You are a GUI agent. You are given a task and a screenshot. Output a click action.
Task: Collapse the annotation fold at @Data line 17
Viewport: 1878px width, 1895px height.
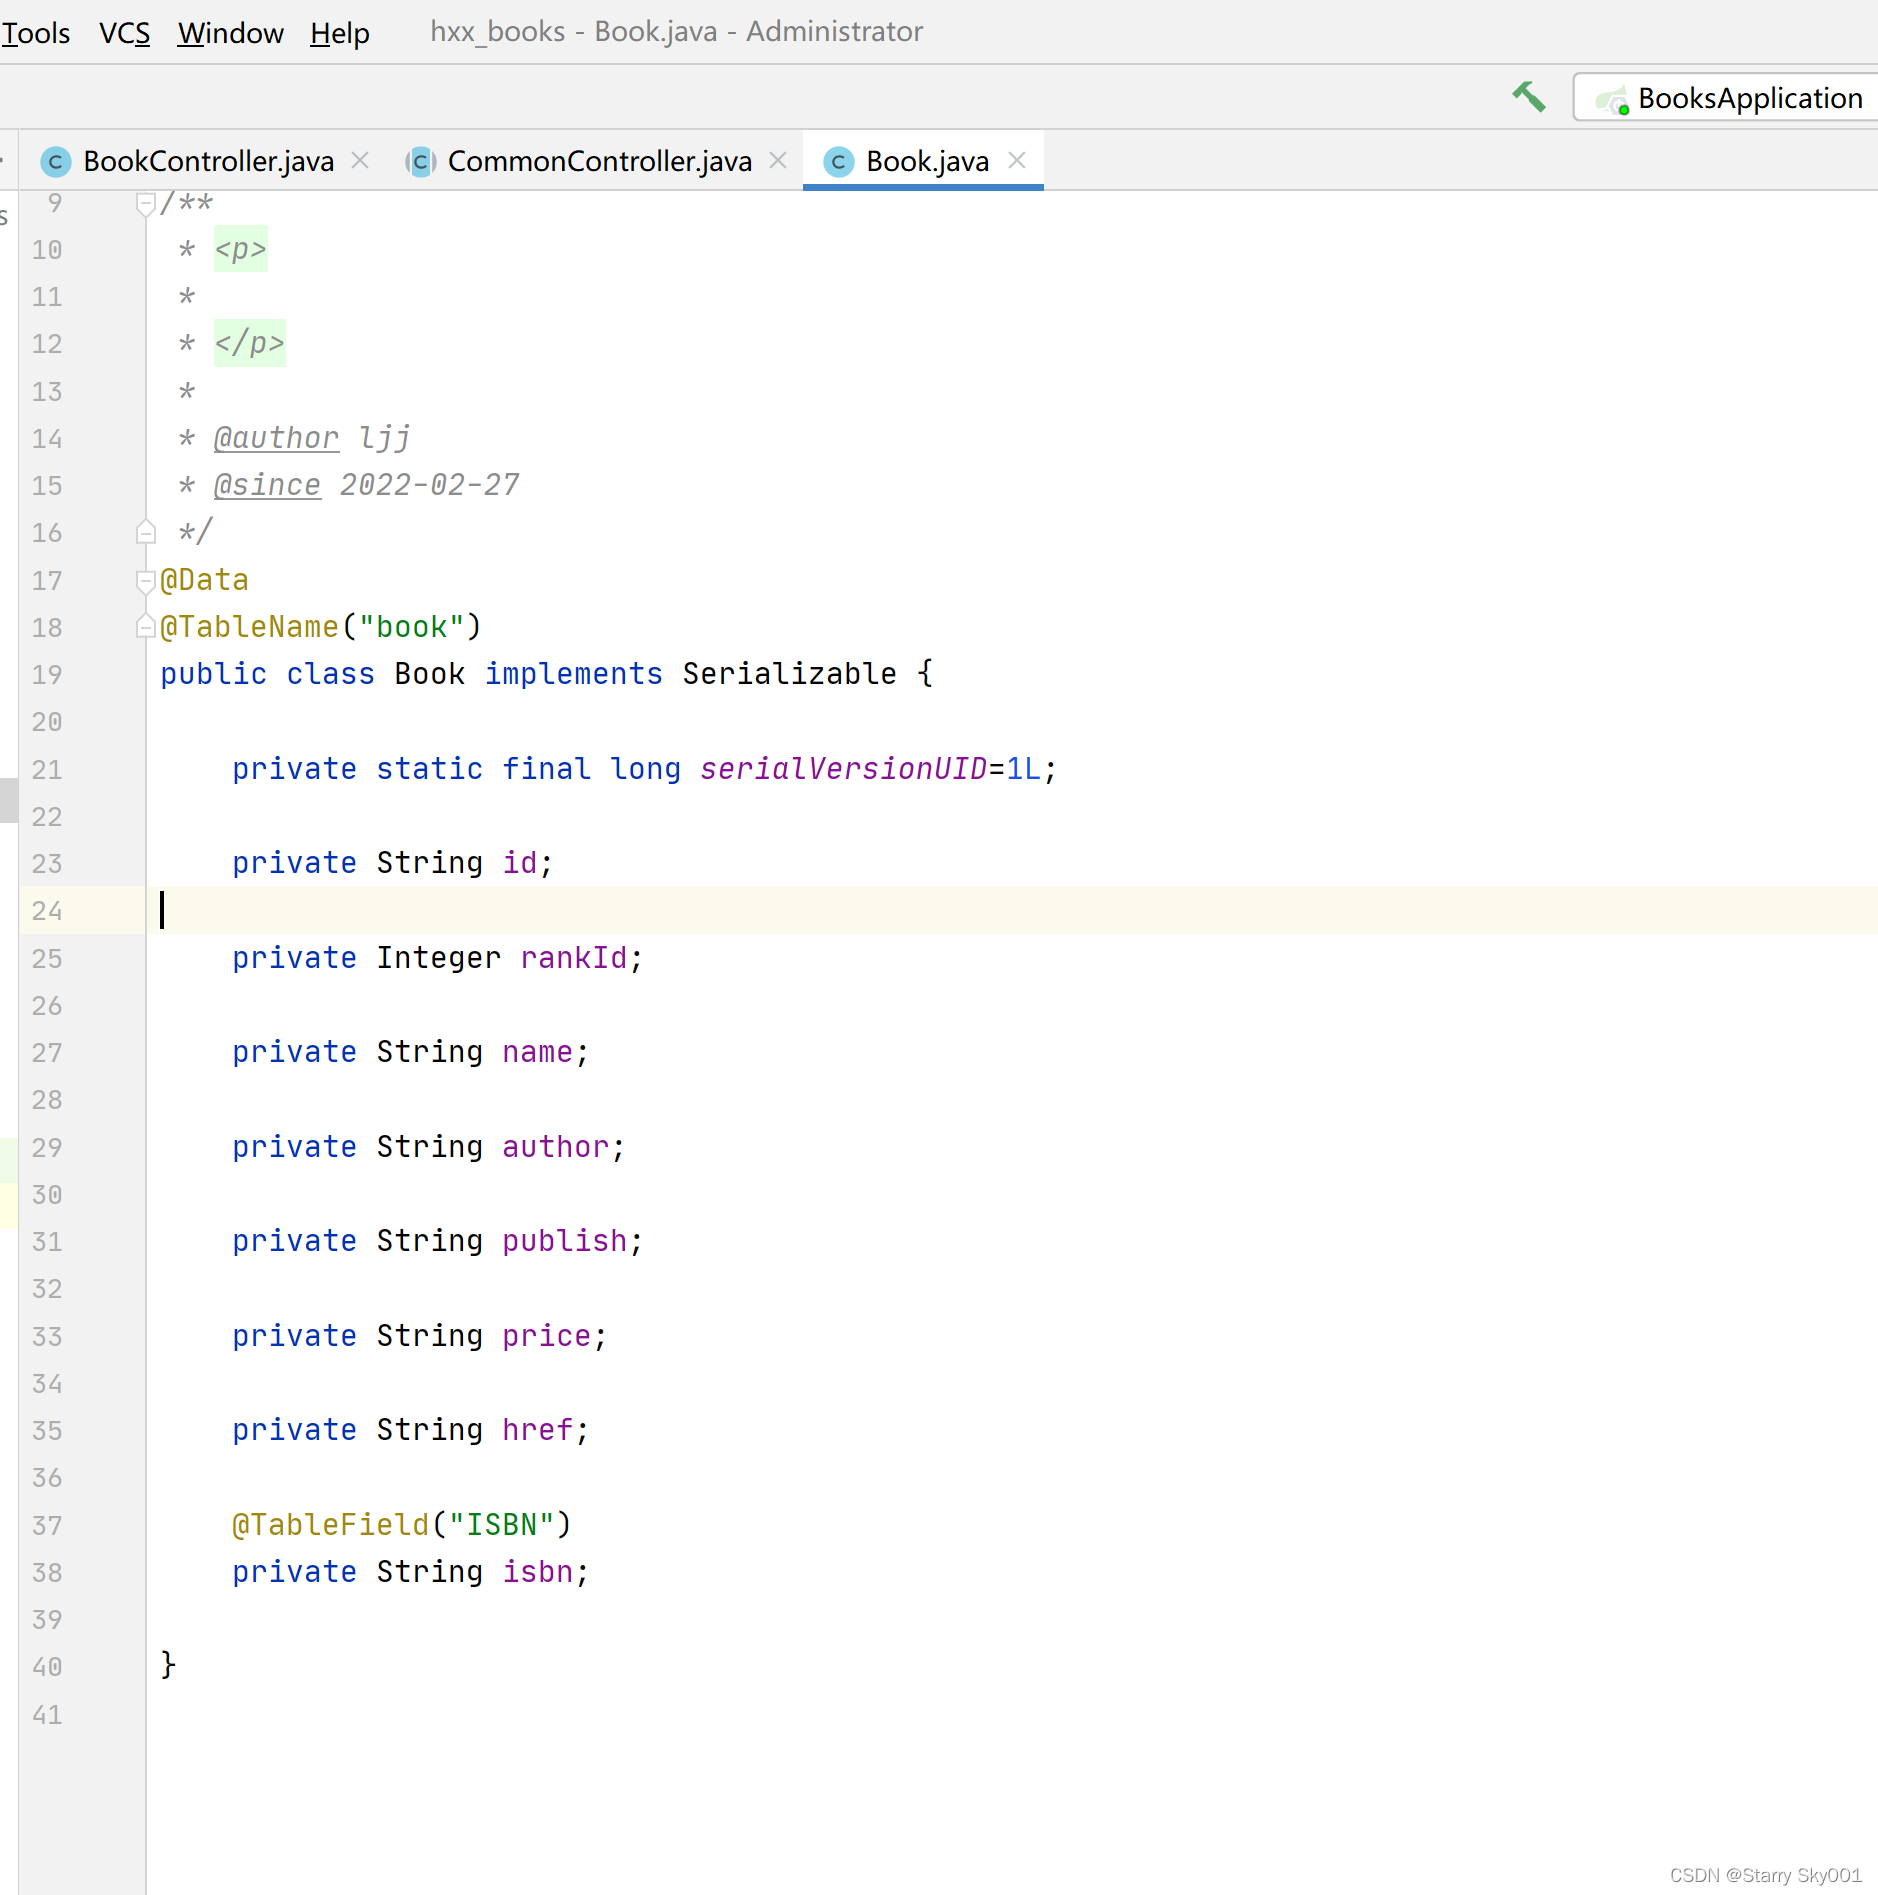click(x=146, y=581)
